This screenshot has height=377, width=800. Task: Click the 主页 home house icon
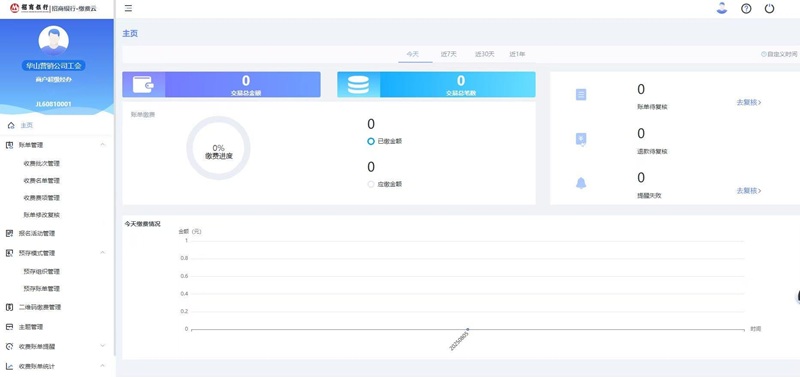coord(11,125)
